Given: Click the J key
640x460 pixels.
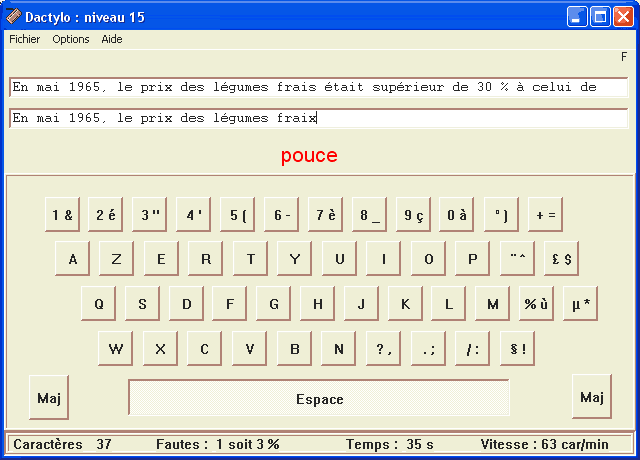Looking at the screenshot, I should tap(362, 304).
